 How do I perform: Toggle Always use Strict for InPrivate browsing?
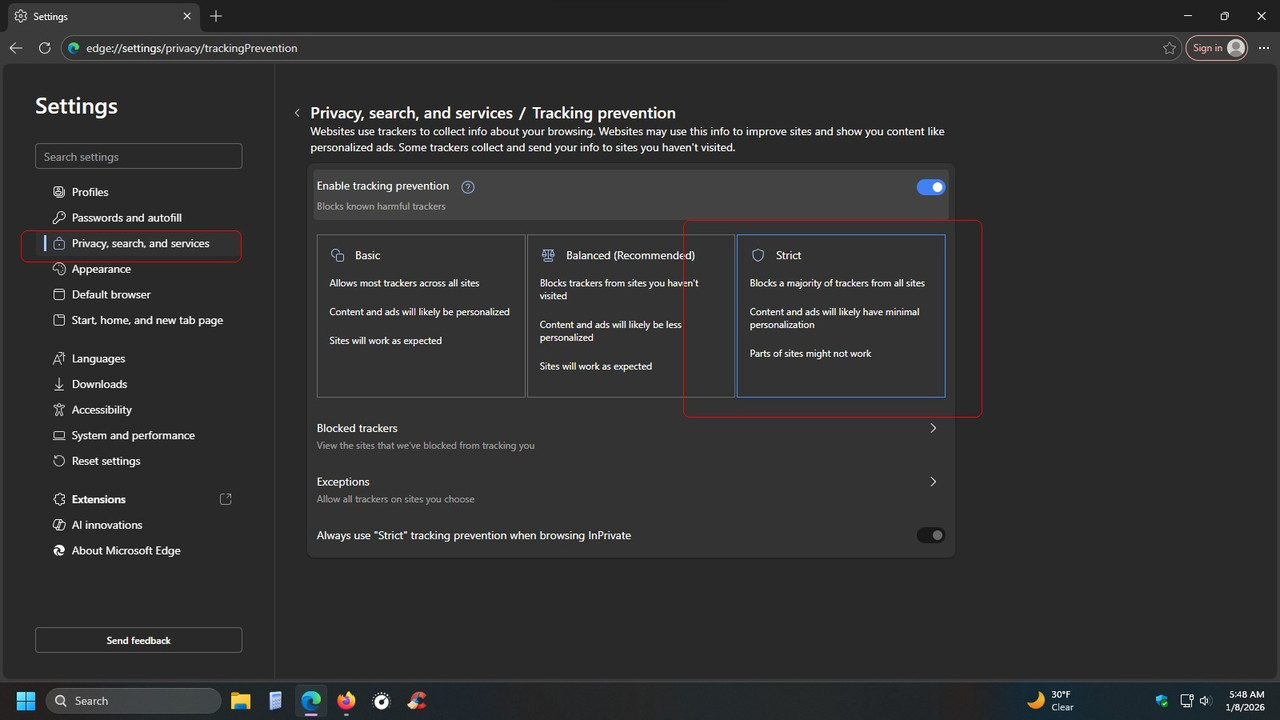930,535
